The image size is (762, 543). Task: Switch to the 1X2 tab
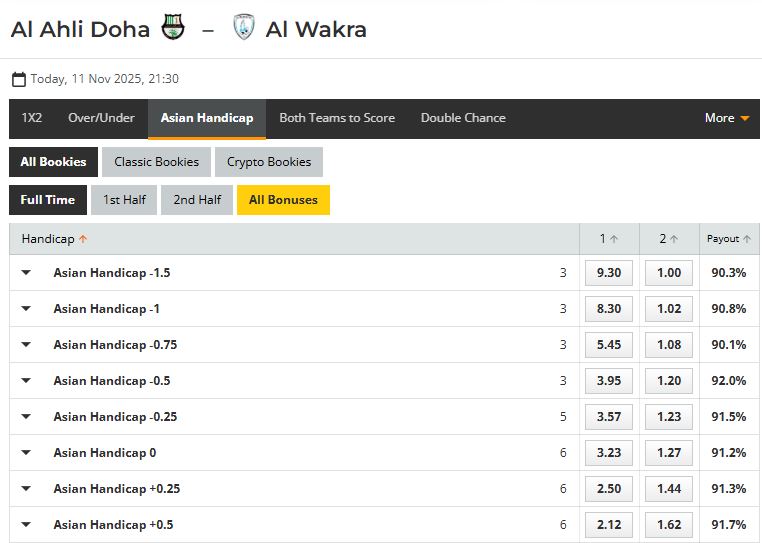point(32,118)
